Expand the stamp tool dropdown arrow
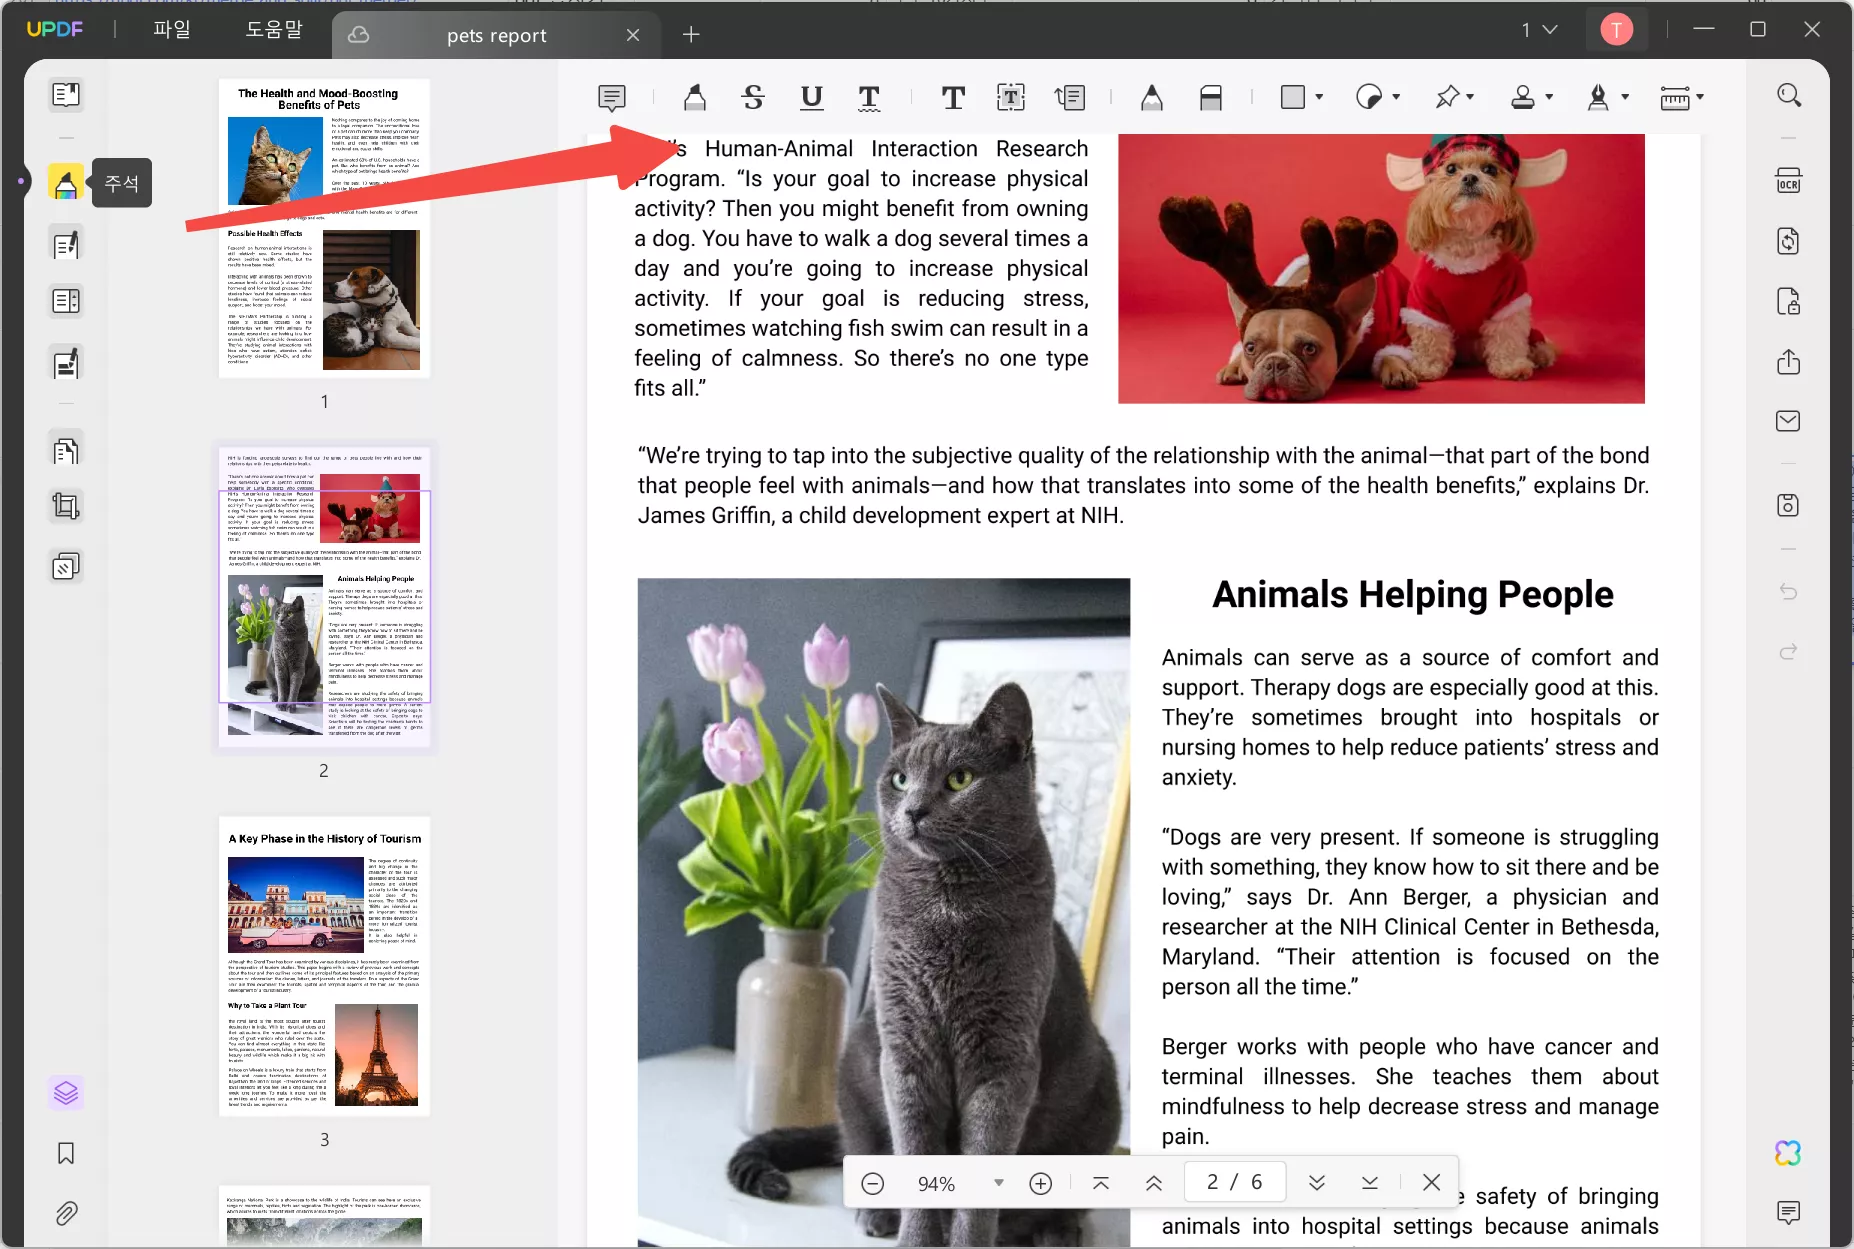 point(1549,97)
